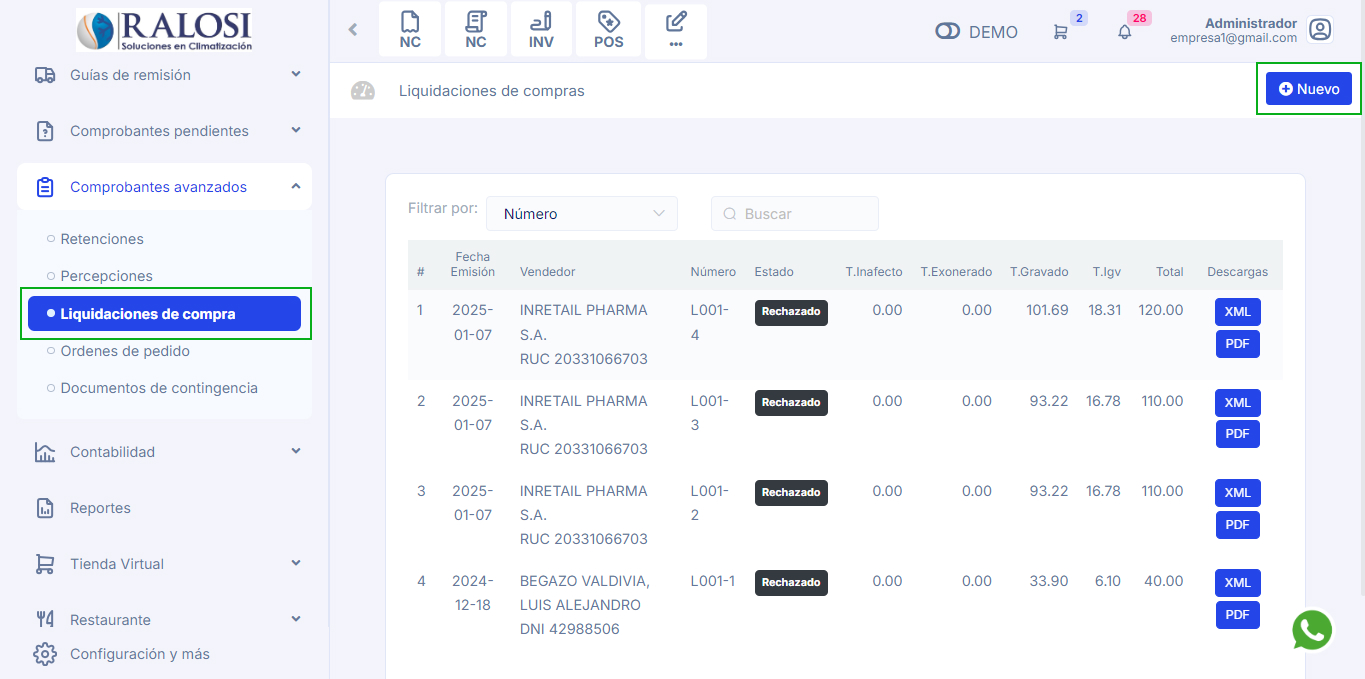The width and height of the screenshot is (1365, 679).
Task: Click Rechazado badge in row L001-4
Action: pos(791,312)
